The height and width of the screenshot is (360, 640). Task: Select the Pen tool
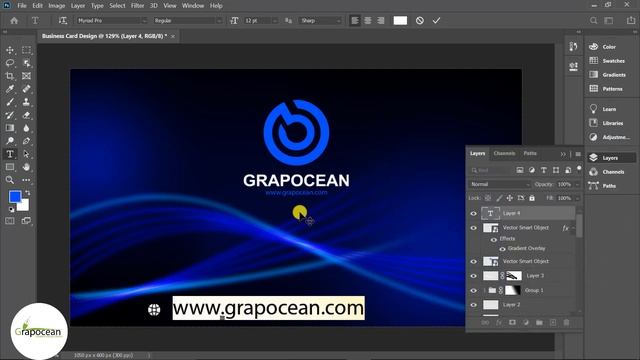pos(27,141)
